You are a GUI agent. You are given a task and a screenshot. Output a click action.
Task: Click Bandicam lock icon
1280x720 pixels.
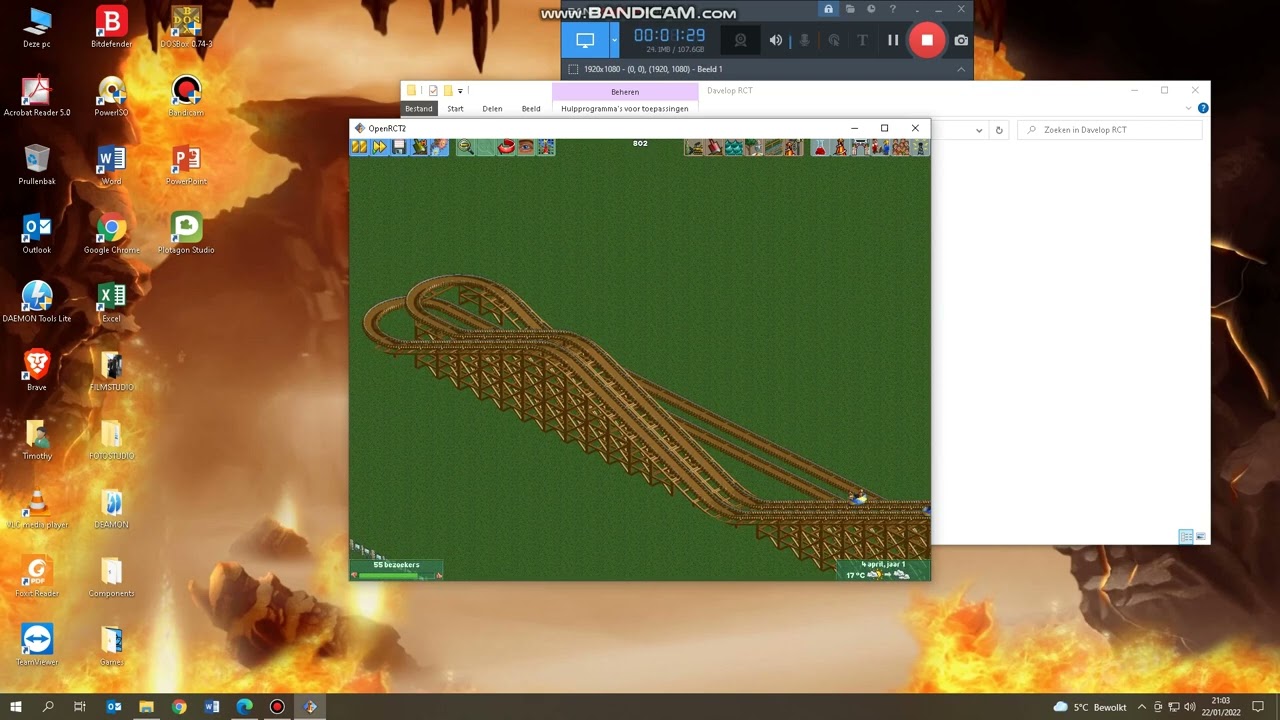click(x=828, y=9)
